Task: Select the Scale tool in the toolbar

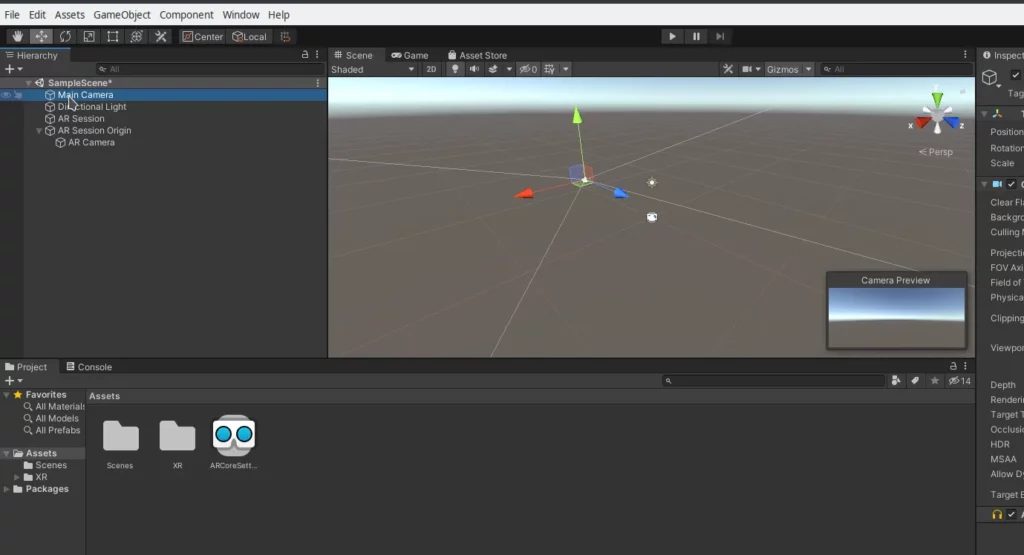Action: click(x=89, y=37)
